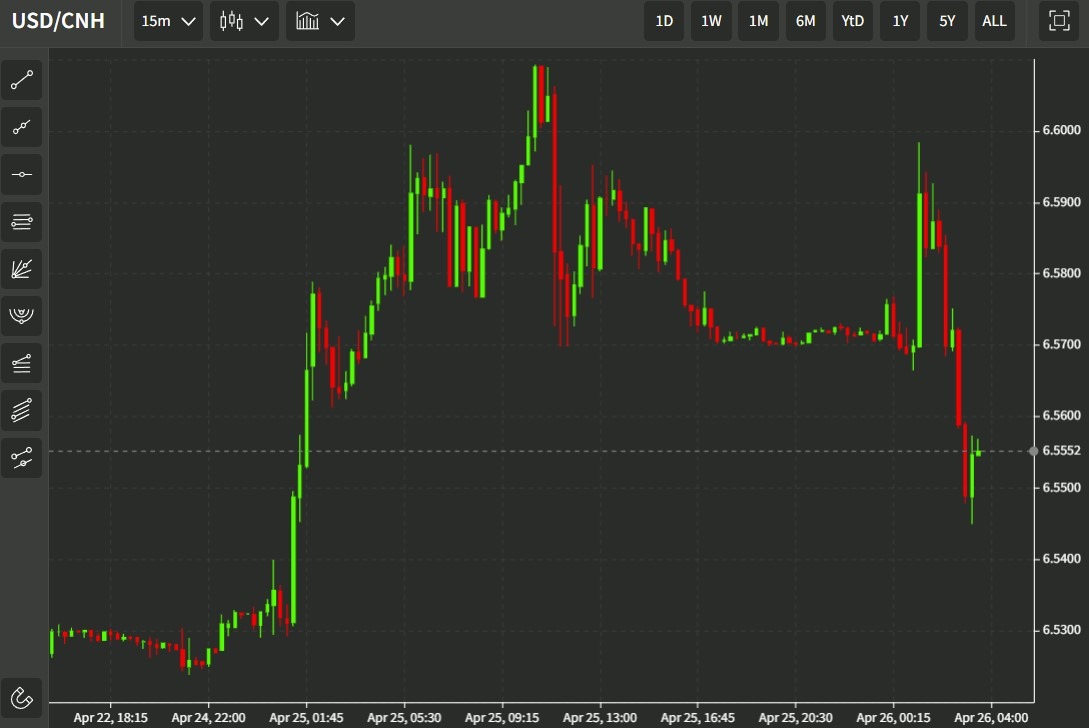Click the Apr 26, 04:00 time label
This screenshot has height=728, width=1089.
tap(992, 718)
